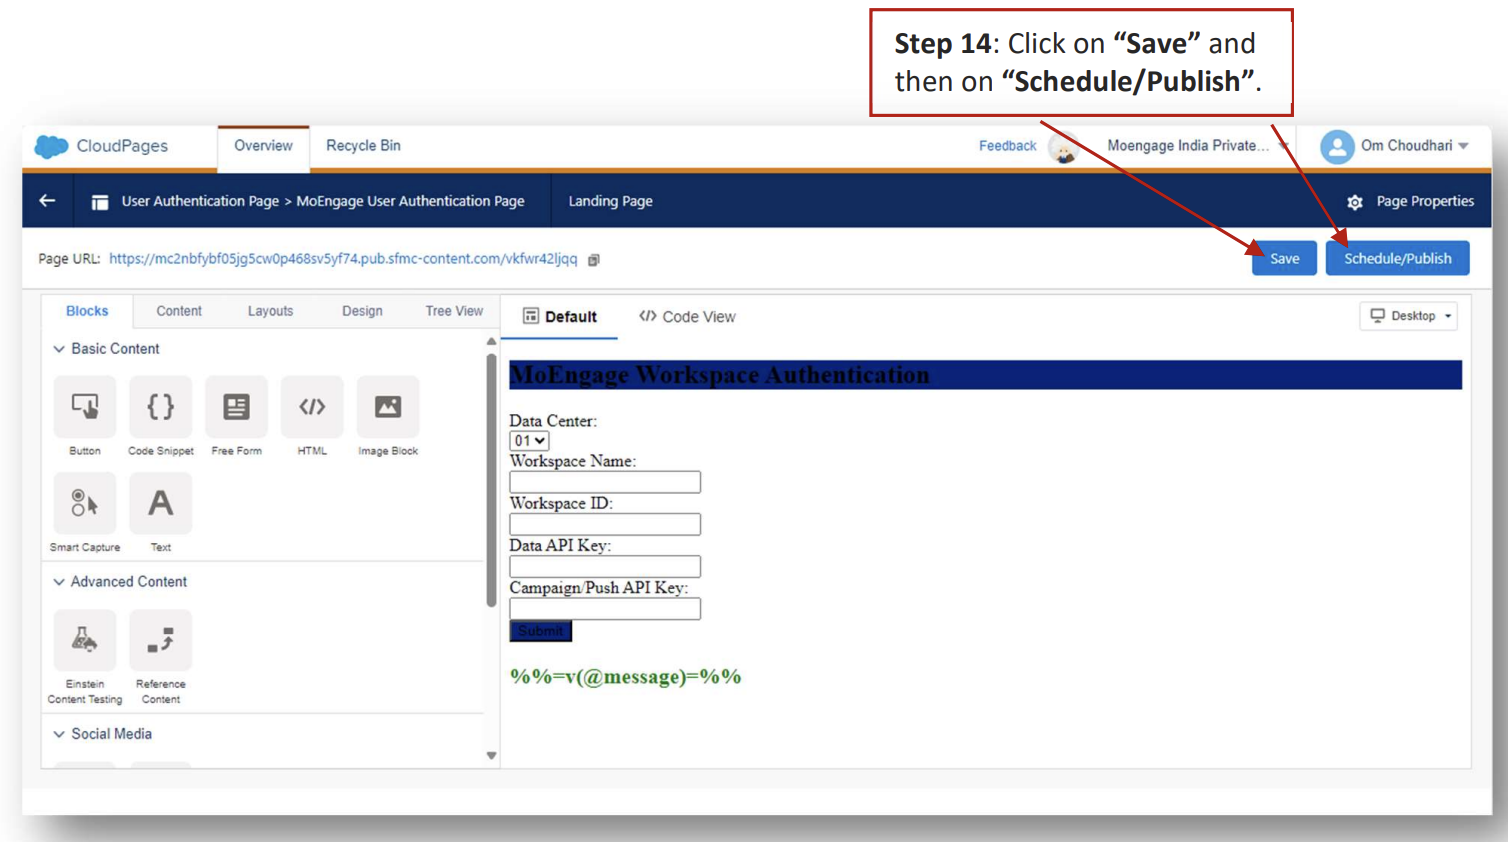
Task: Click the Einstein mascot icon near Feedback
Action: click(x=1064, y=149)
